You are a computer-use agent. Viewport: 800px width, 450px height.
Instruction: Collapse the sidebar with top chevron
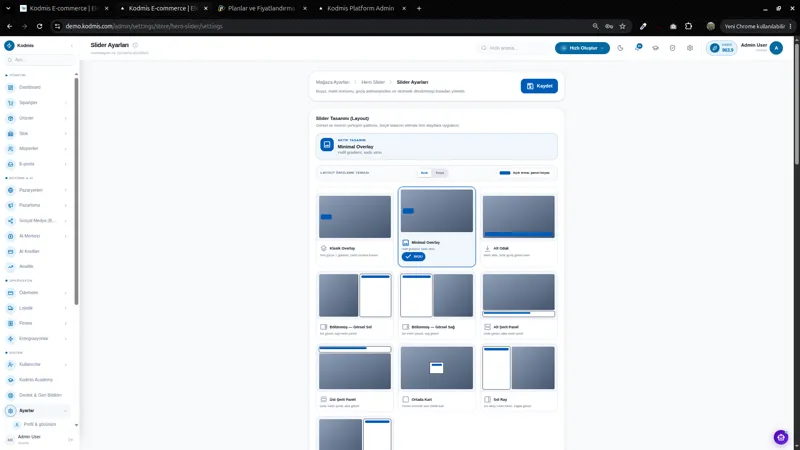71,45
